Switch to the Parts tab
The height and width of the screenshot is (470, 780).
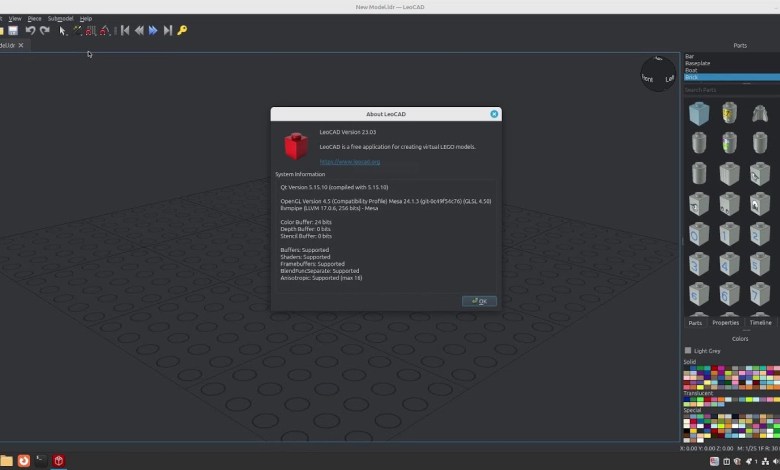(695, 323)
